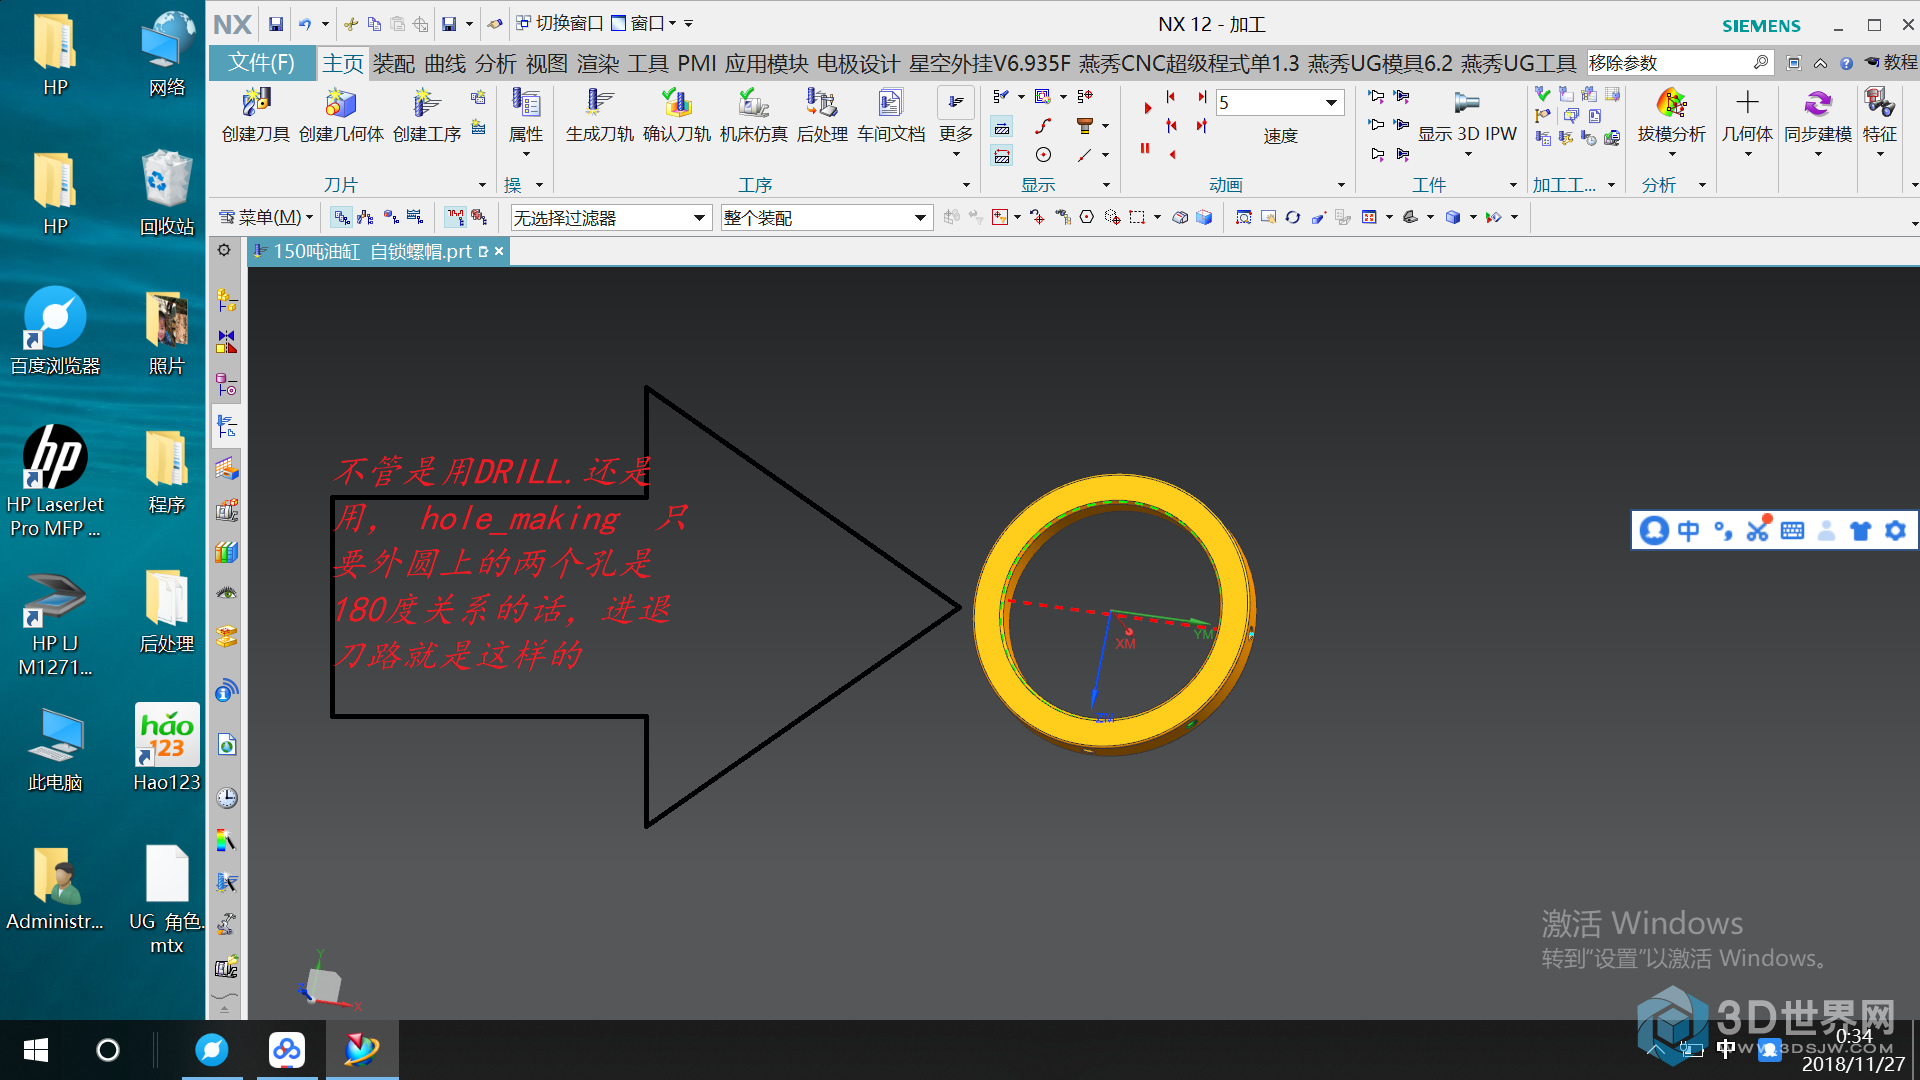The image size is (1920, 1080).
Task: Open the Constraint Navigator in the resource bar
Action: click(227, 342)
